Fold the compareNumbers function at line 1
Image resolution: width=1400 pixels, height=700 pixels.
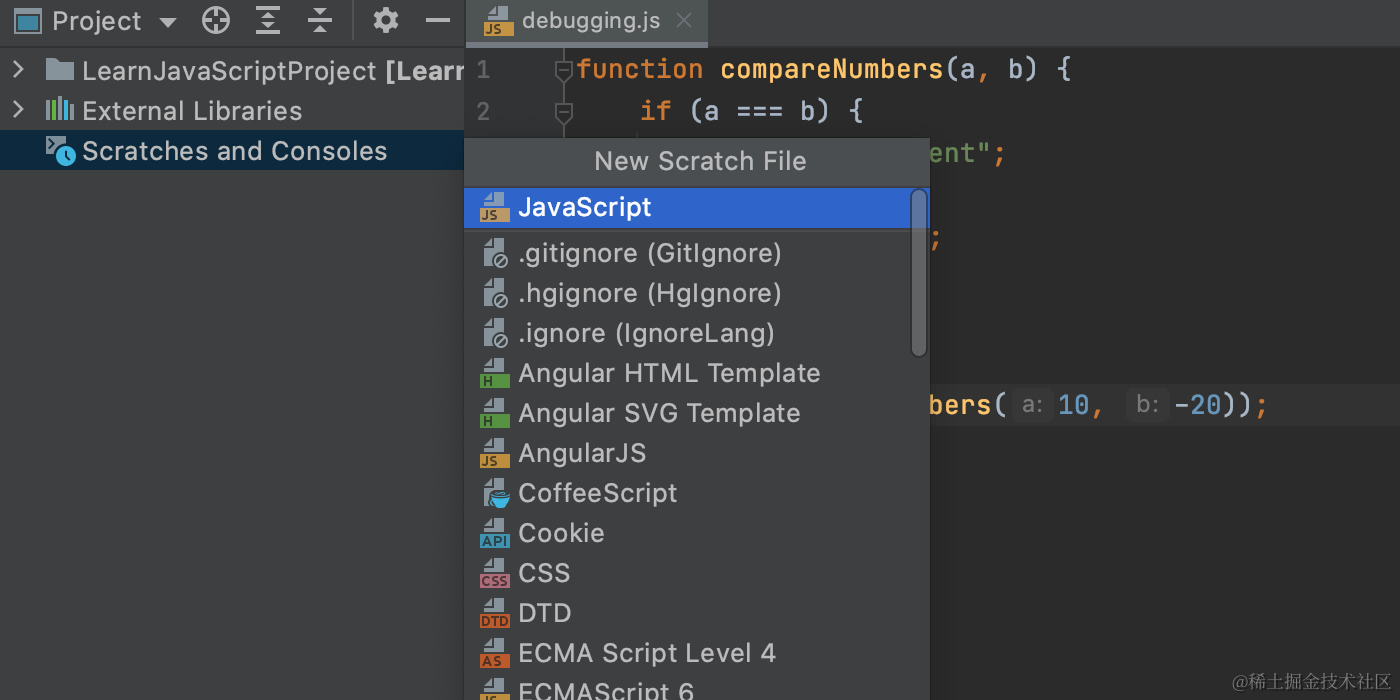(563, 70)
